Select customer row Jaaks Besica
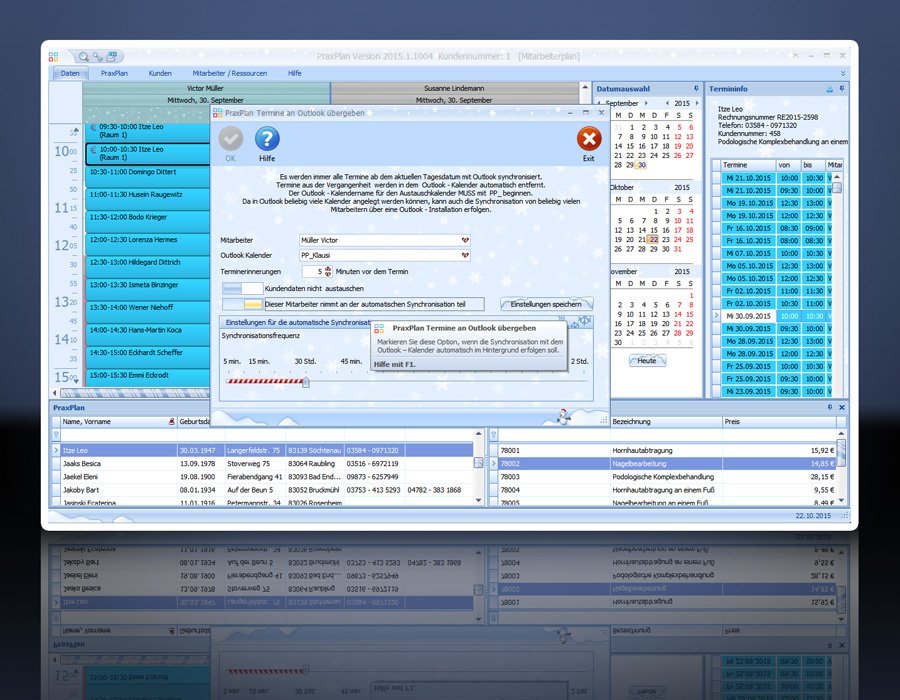 tap(264, 464)
